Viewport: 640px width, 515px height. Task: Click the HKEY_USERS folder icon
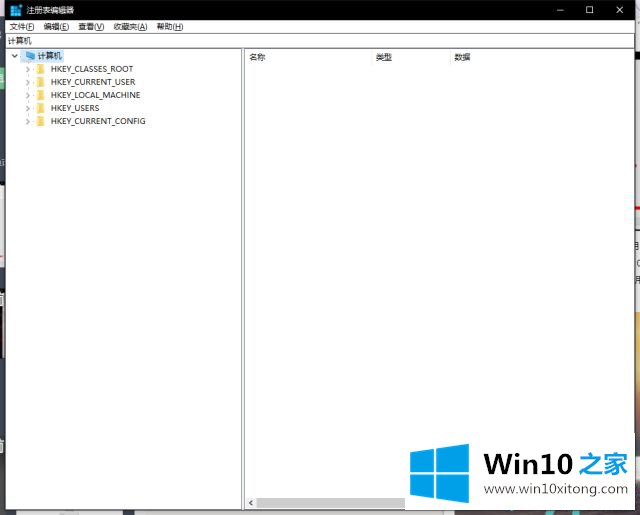40,108
